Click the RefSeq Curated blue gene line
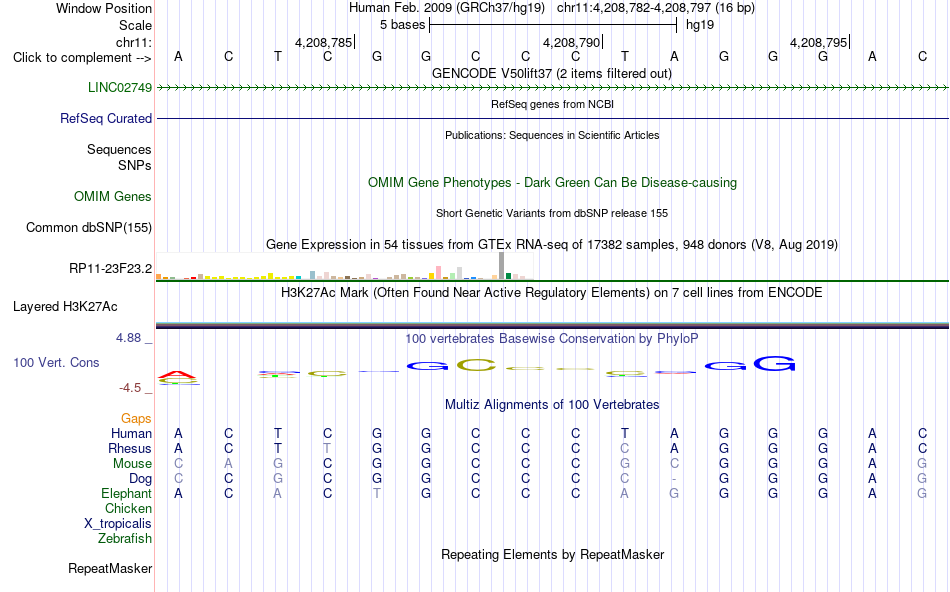The image size is (950, 592). pyautogui.click(x=552, y=118)
